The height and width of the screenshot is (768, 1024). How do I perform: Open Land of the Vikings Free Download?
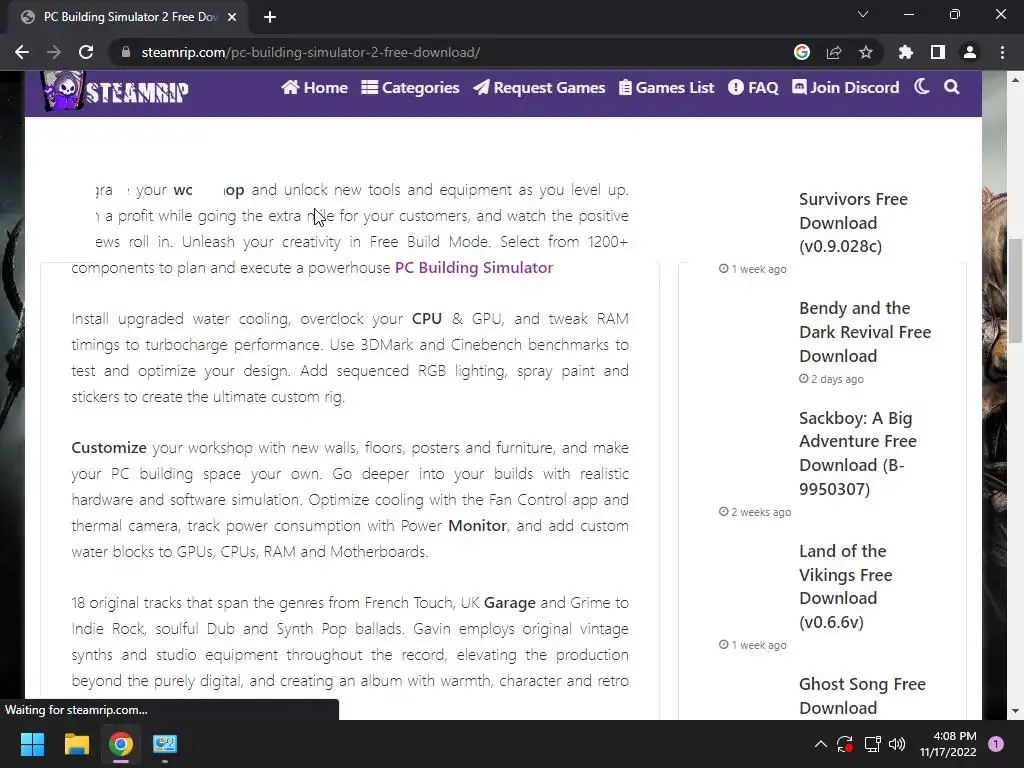tap(845, 586)
